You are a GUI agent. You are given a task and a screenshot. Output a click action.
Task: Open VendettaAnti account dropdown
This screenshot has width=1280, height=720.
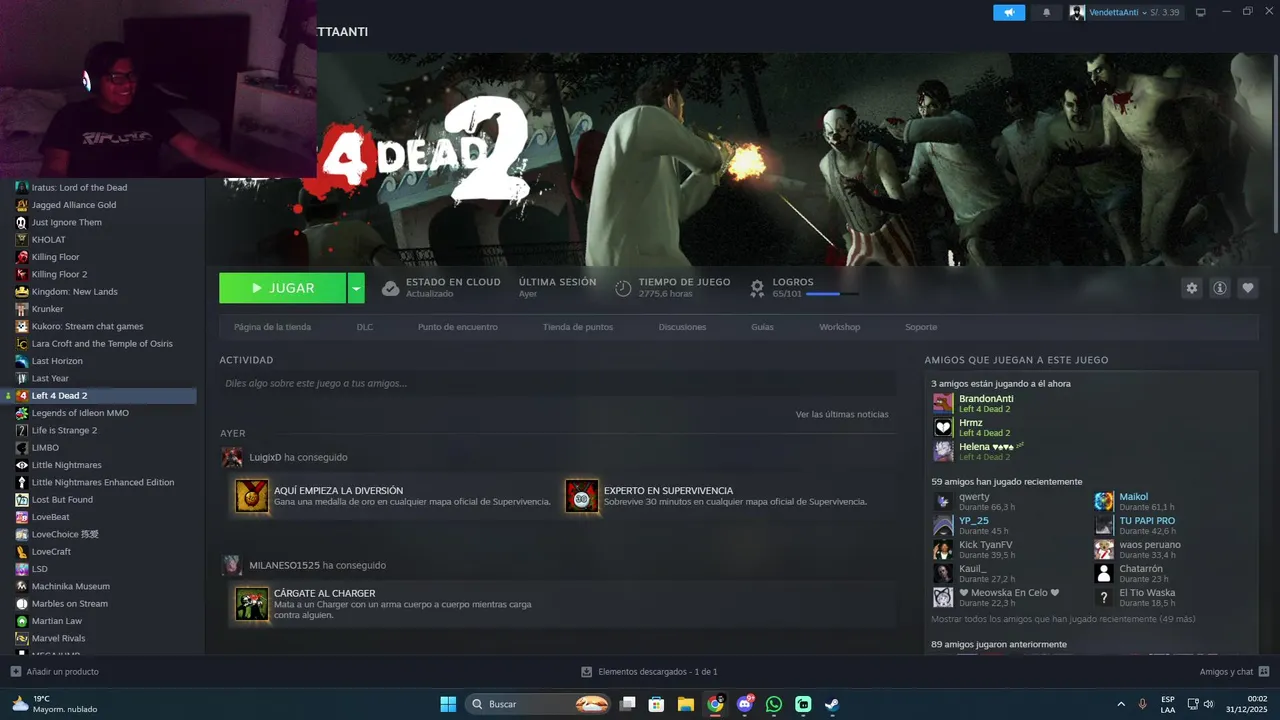pyautogui.click(x=1125, y=12)
